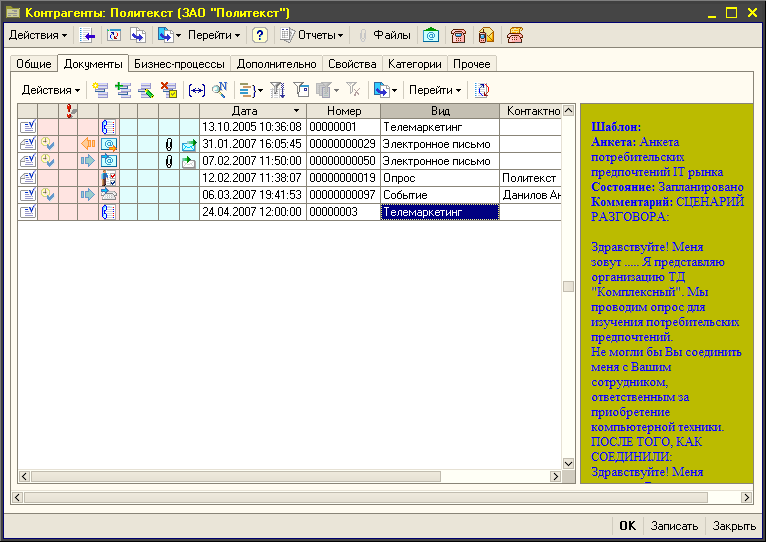Click the mark for deletion icon
Viewport: 766px width, 542px height.
click(168, 89)
